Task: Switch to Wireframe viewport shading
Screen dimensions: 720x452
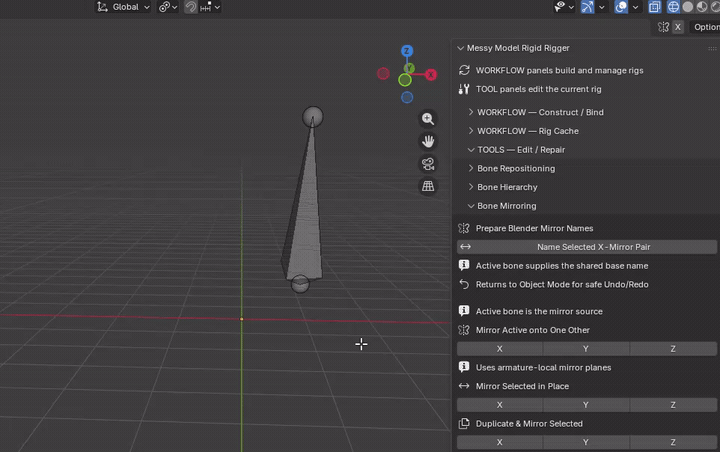Action: [673, 7]
